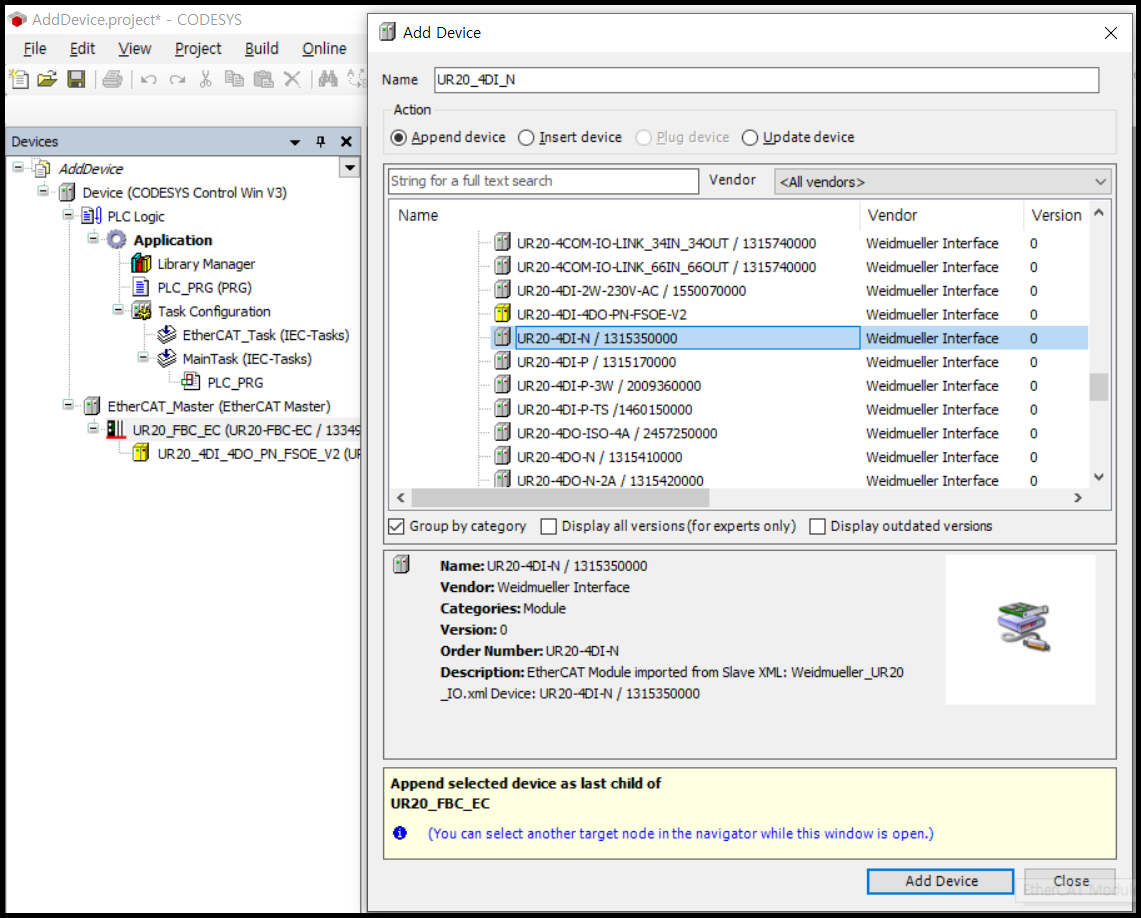This screenshot has width=1141, height=918.
Task: Collapse the Task Configuration node
Action: (x=118, y=310)
